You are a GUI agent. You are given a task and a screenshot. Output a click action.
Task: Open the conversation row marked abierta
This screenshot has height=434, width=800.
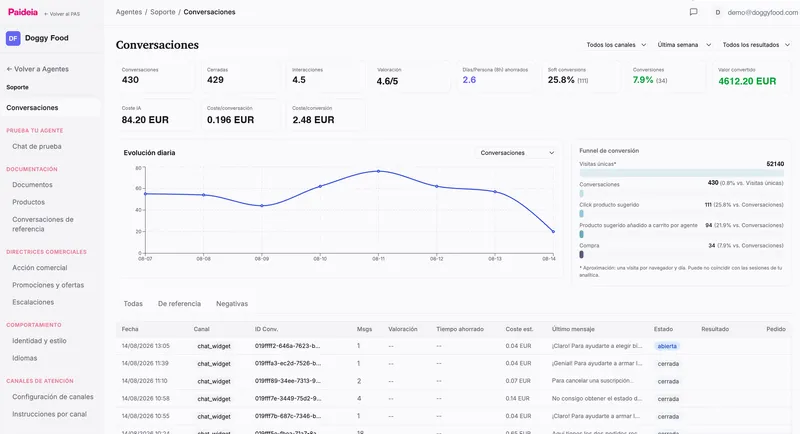click(453, 346)
